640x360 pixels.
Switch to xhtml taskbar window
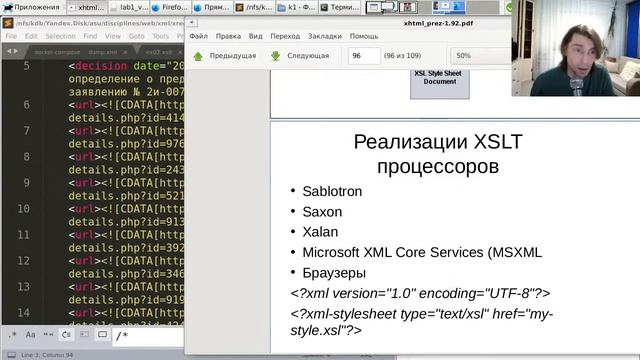coord(87,7)
